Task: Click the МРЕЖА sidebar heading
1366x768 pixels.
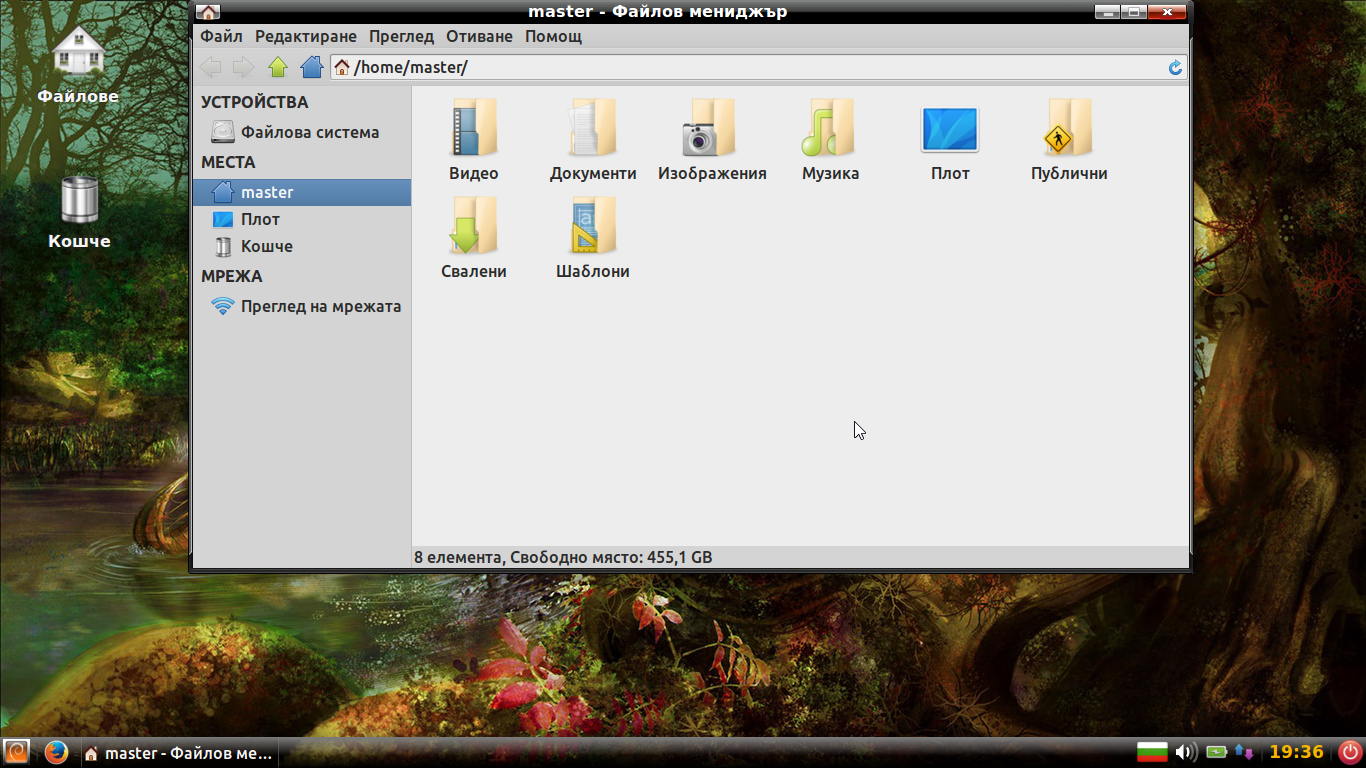Action: click(x=231, y=276)
